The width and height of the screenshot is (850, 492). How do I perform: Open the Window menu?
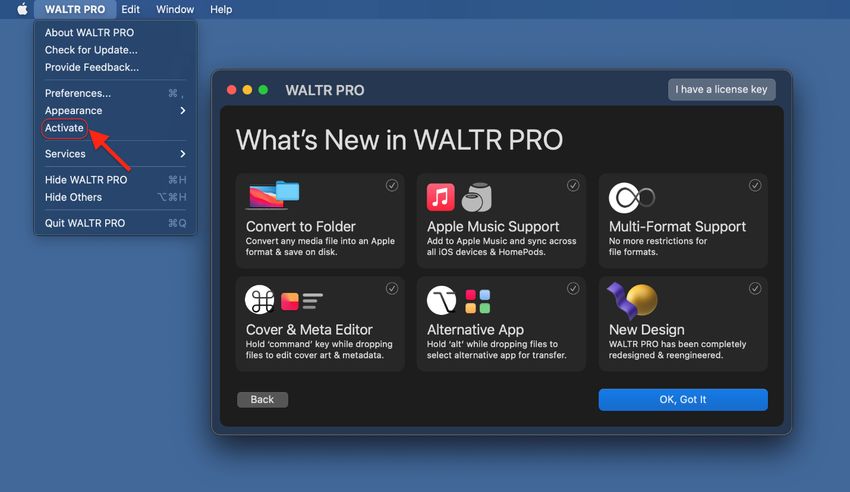(175, 9)
